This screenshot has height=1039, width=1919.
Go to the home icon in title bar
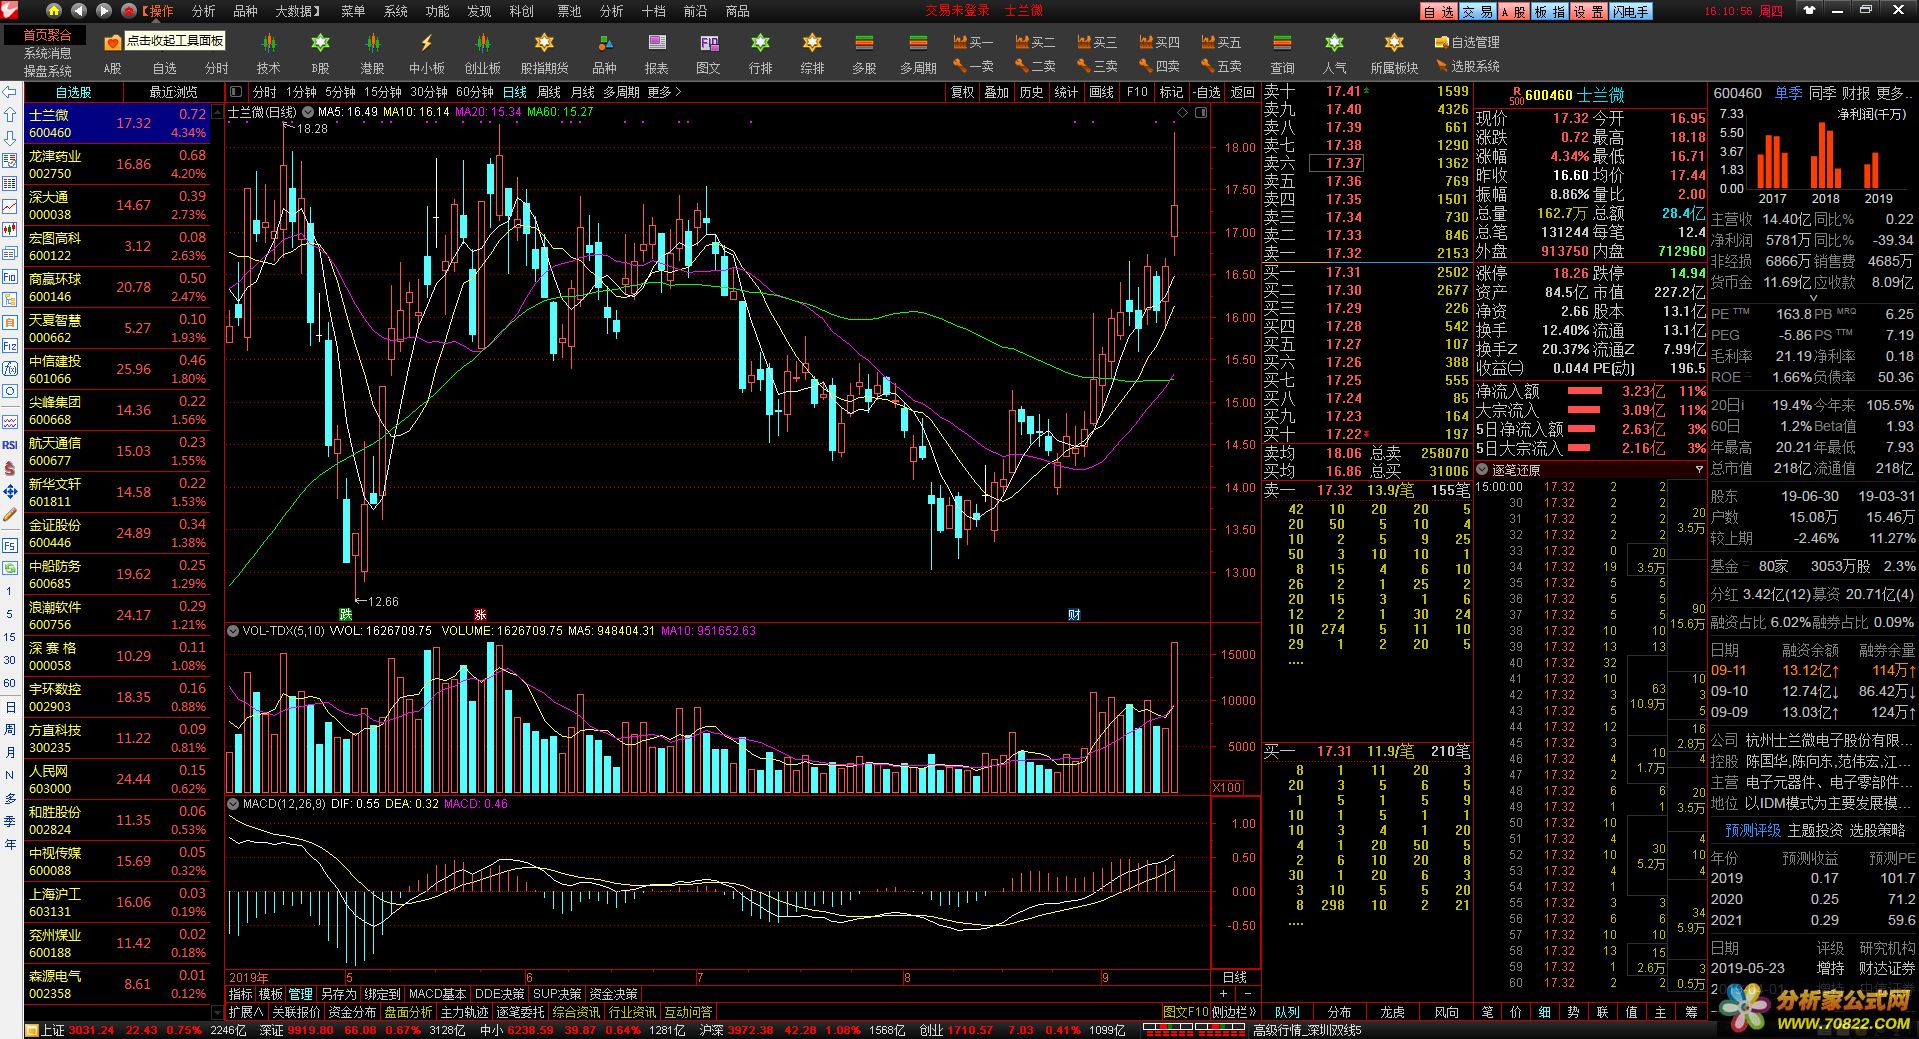(x=54, y=11)
